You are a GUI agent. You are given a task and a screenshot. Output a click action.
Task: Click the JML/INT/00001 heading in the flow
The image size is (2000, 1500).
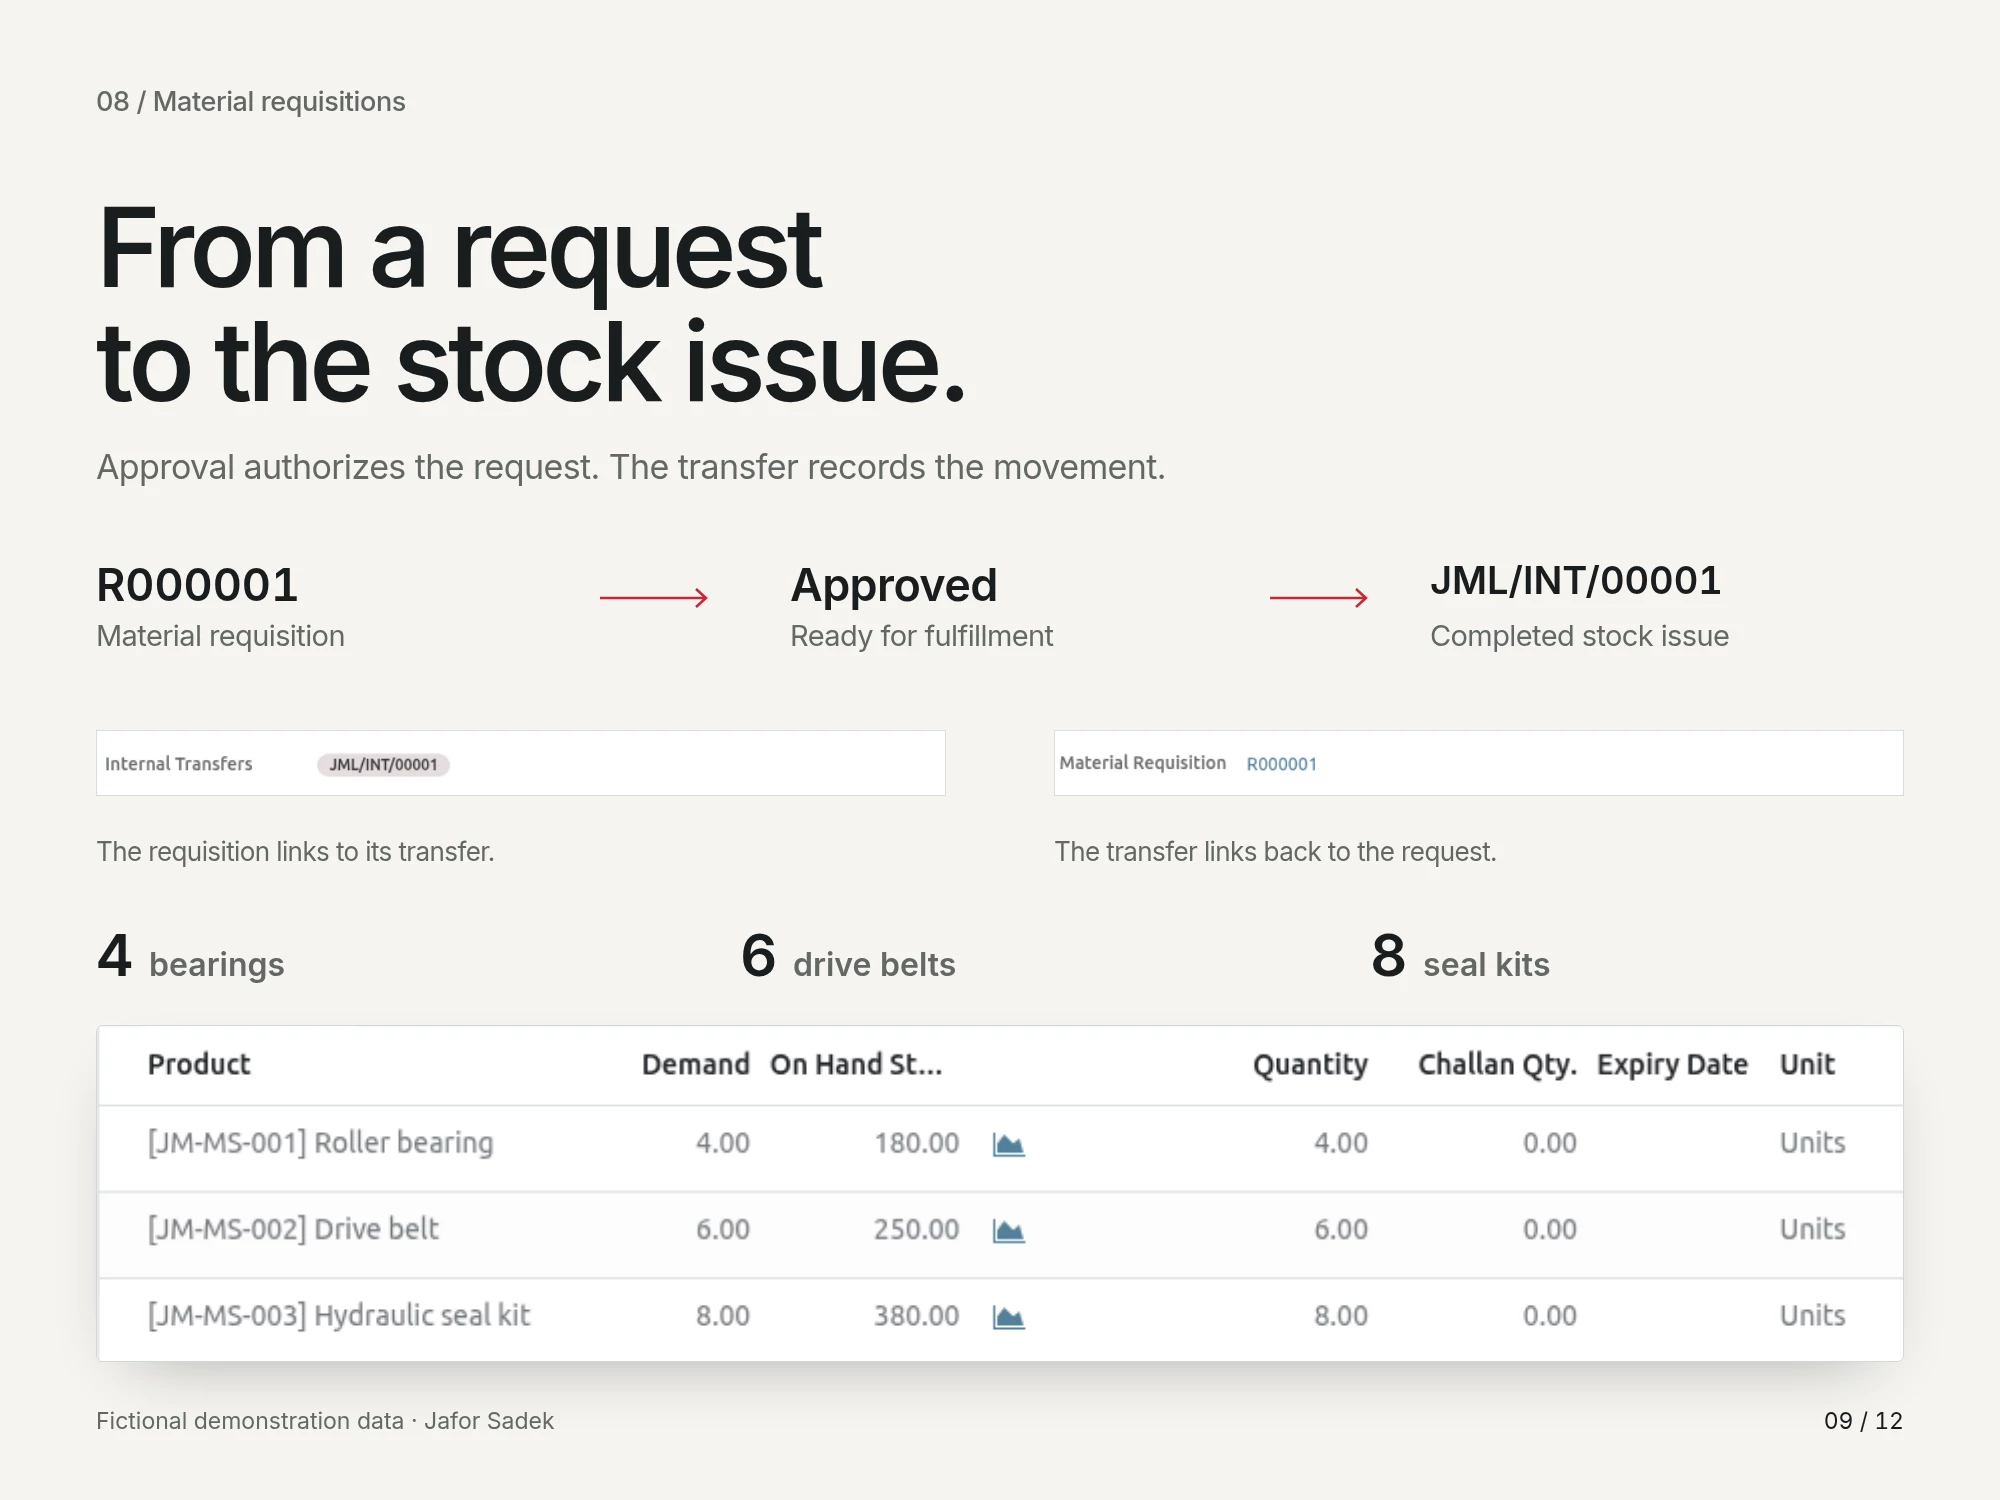1575,581
